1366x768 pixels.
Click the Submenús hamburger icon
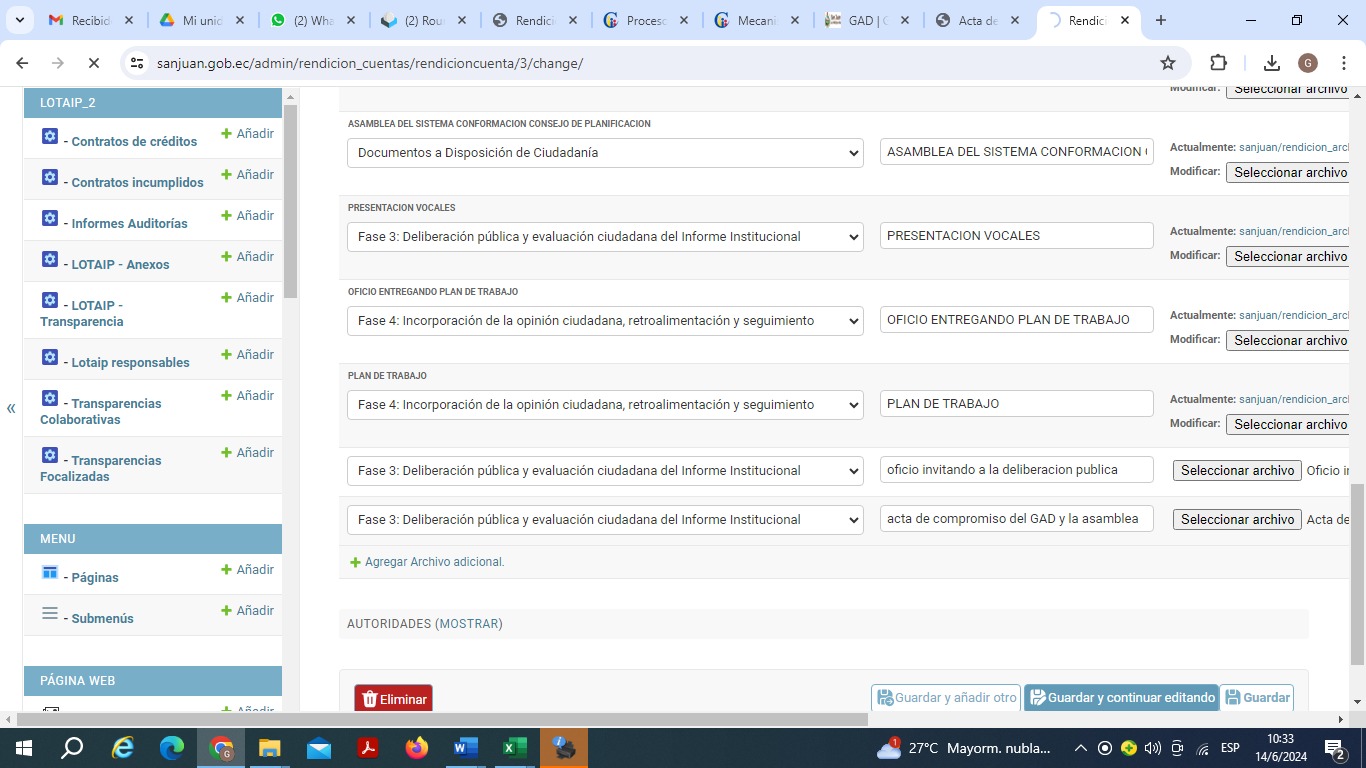(50, 613)
